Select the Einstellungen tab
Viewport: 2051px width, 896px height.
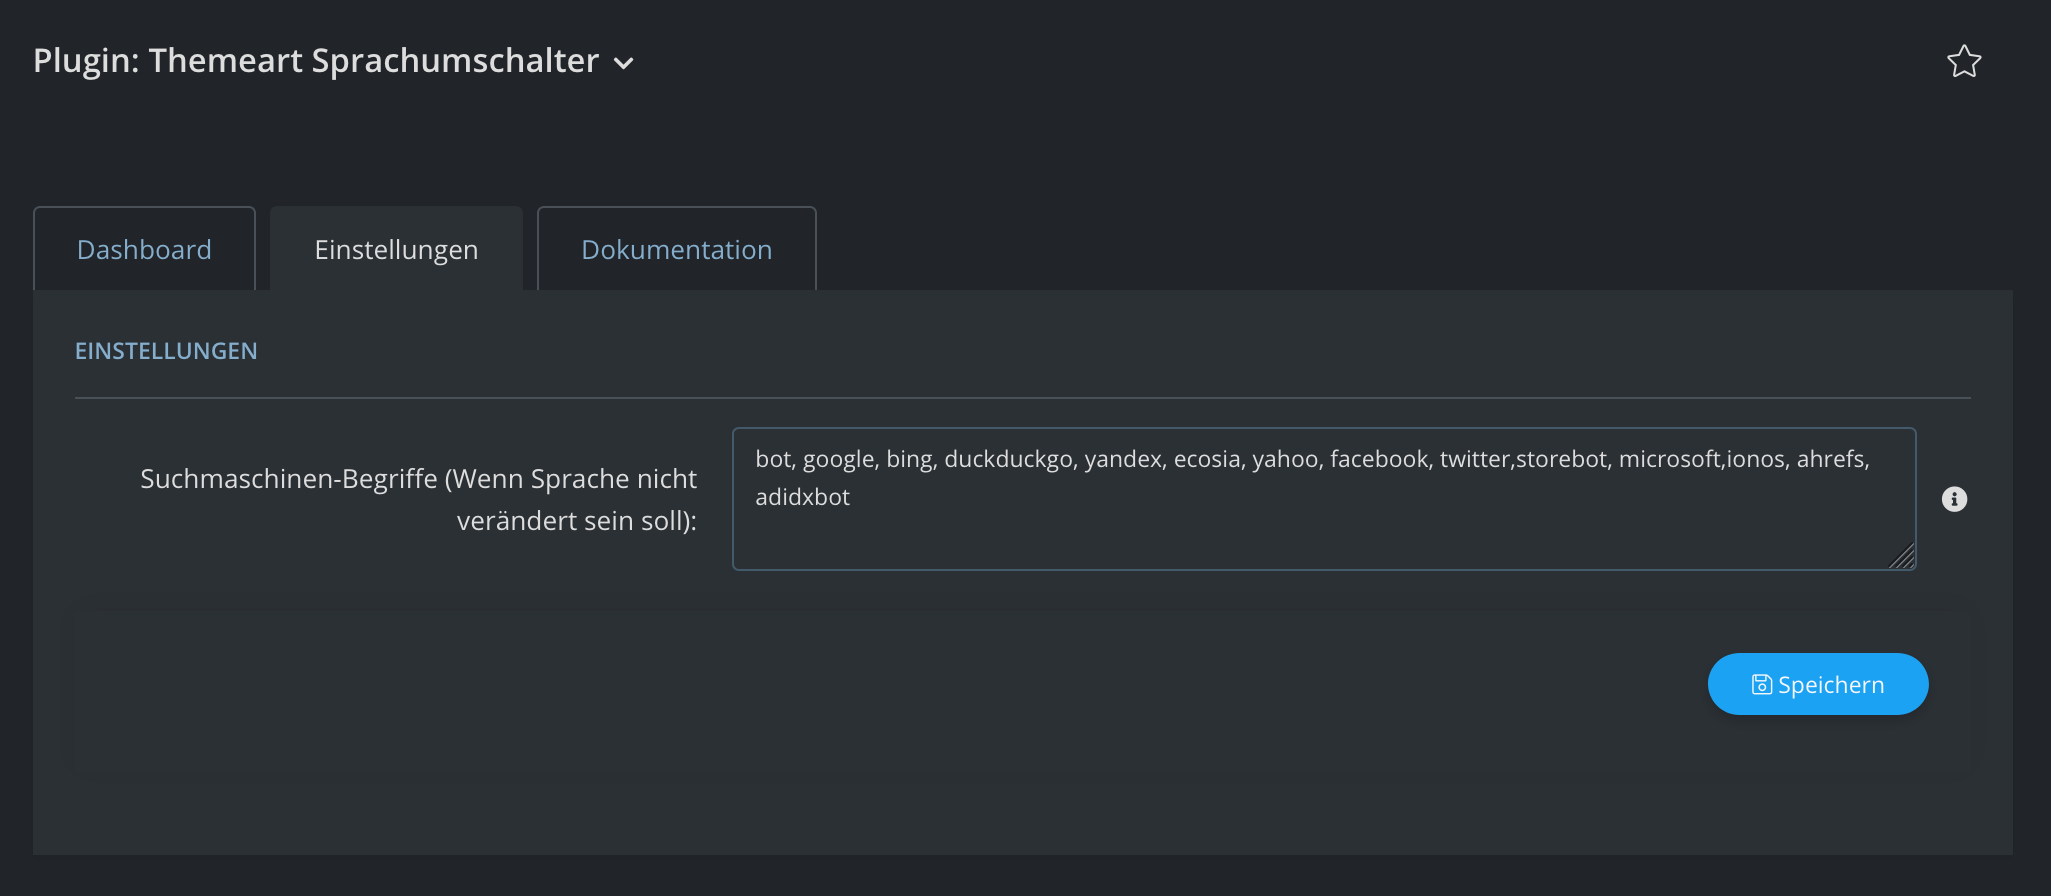[396, 249]
